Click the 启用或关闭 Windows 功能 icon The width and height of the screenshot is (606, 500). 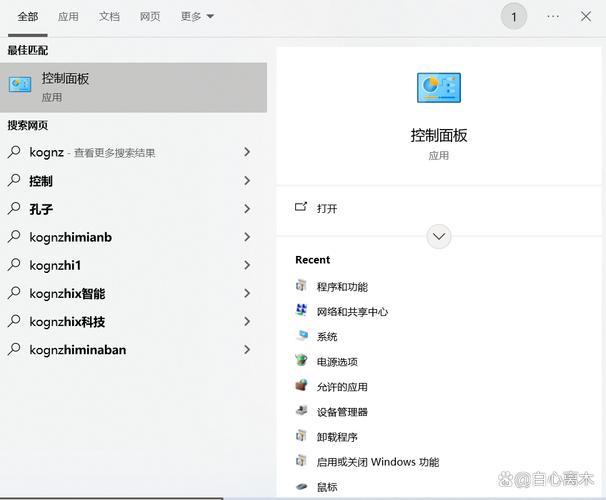pos(301,461)
